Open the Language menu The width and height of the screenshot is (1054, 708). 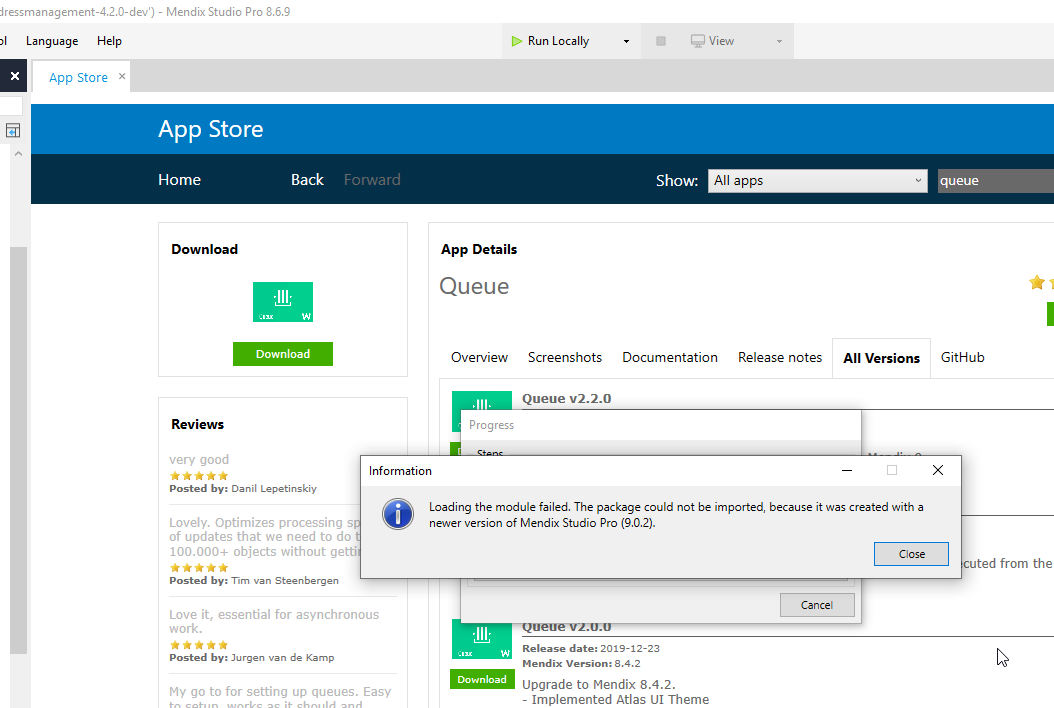coord(52,40)
